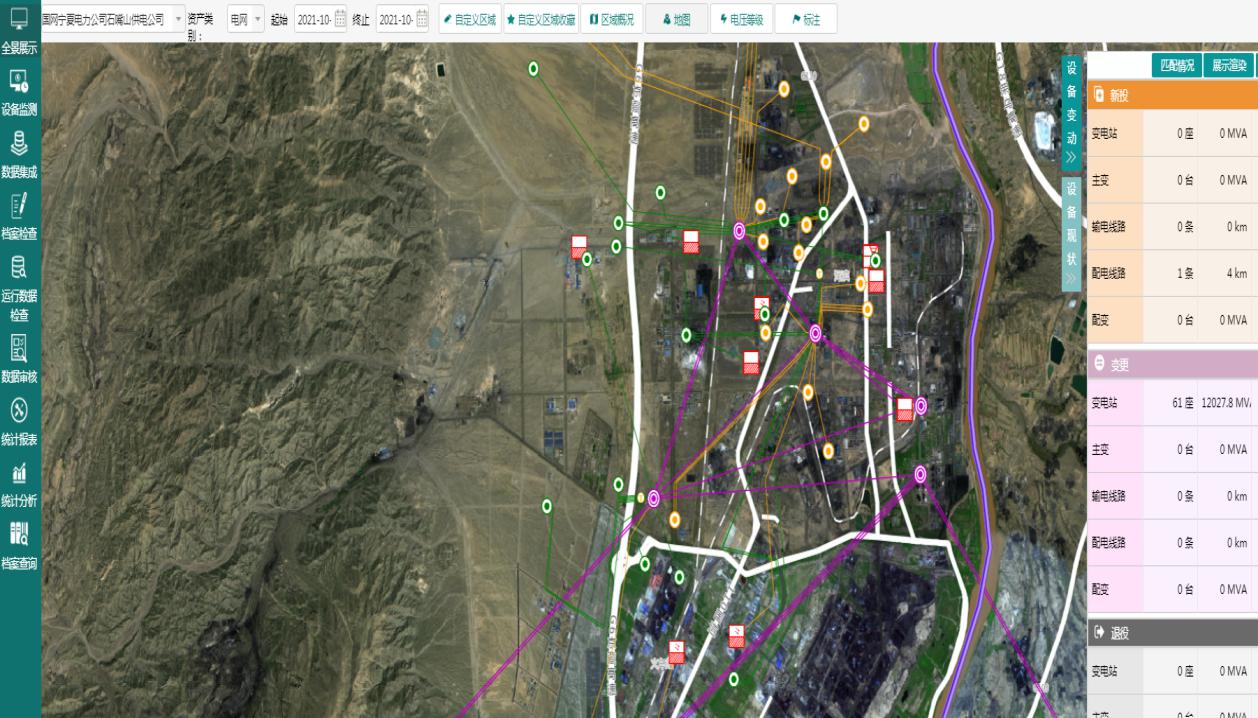This screenshot has height=718, width=1258.
Task: Click the 自定义区域收藏 favorites button
Action: click(541, 19)
